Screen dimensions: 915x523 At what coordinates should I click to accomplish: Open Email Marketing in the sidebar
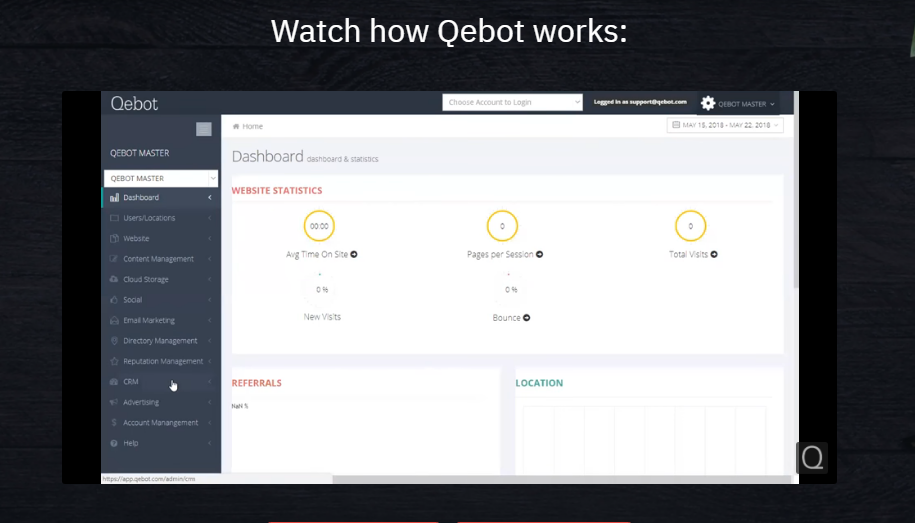(148, 321)
